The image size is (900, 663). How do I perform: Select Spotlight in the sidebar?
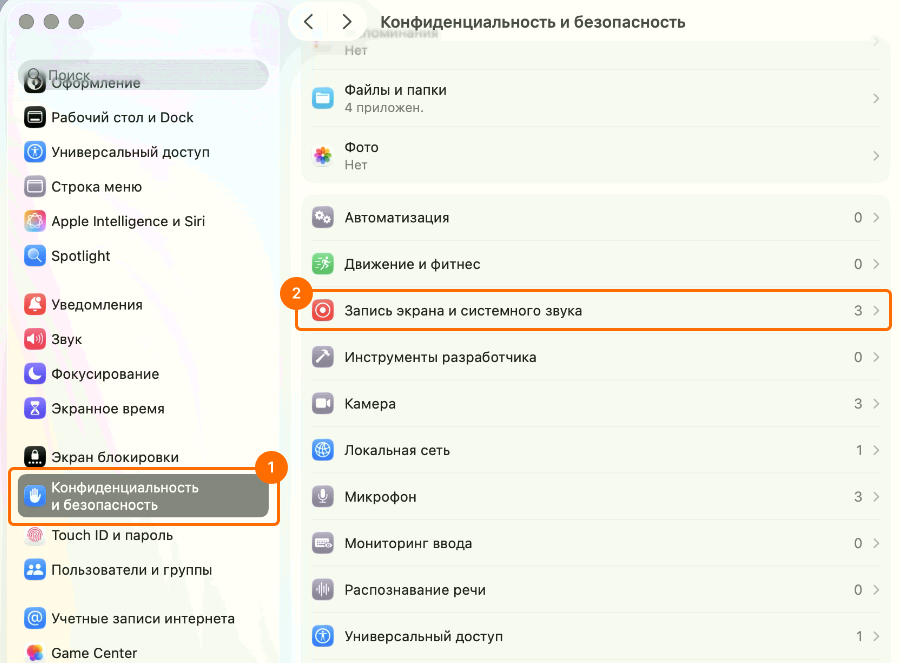coord(81,256)
